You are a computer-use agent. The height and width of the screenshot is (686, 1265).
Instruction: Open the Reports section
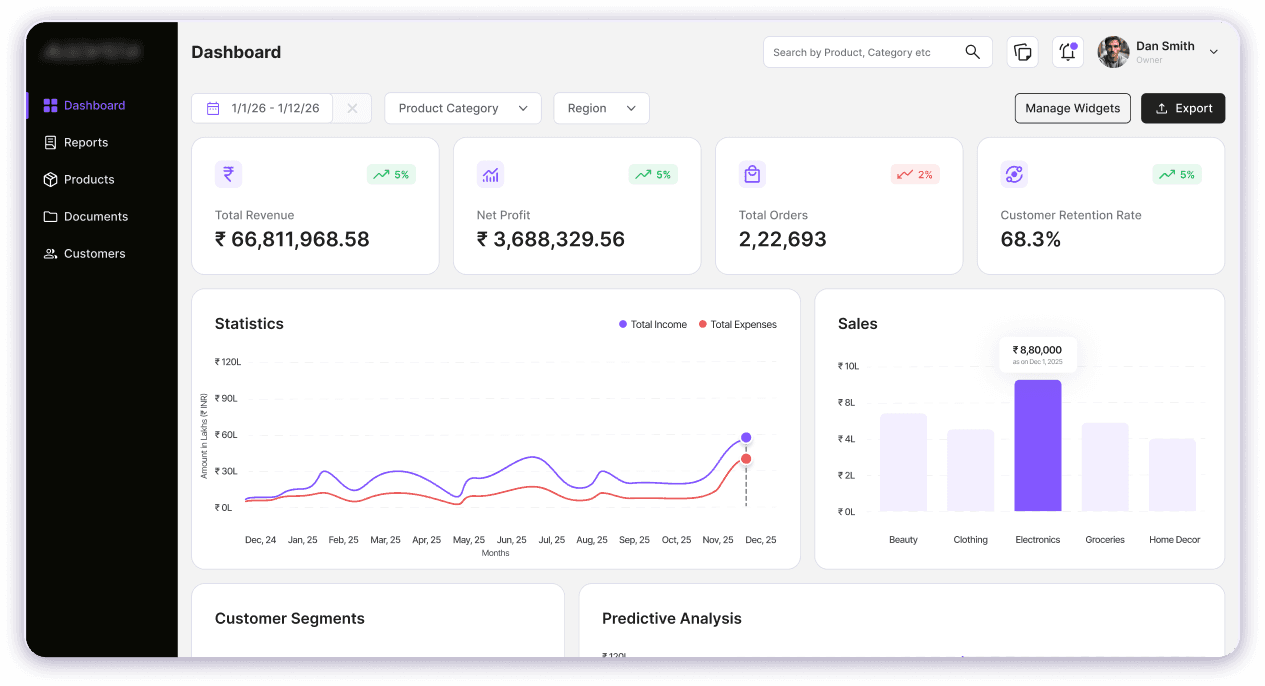tap(86, 142)
